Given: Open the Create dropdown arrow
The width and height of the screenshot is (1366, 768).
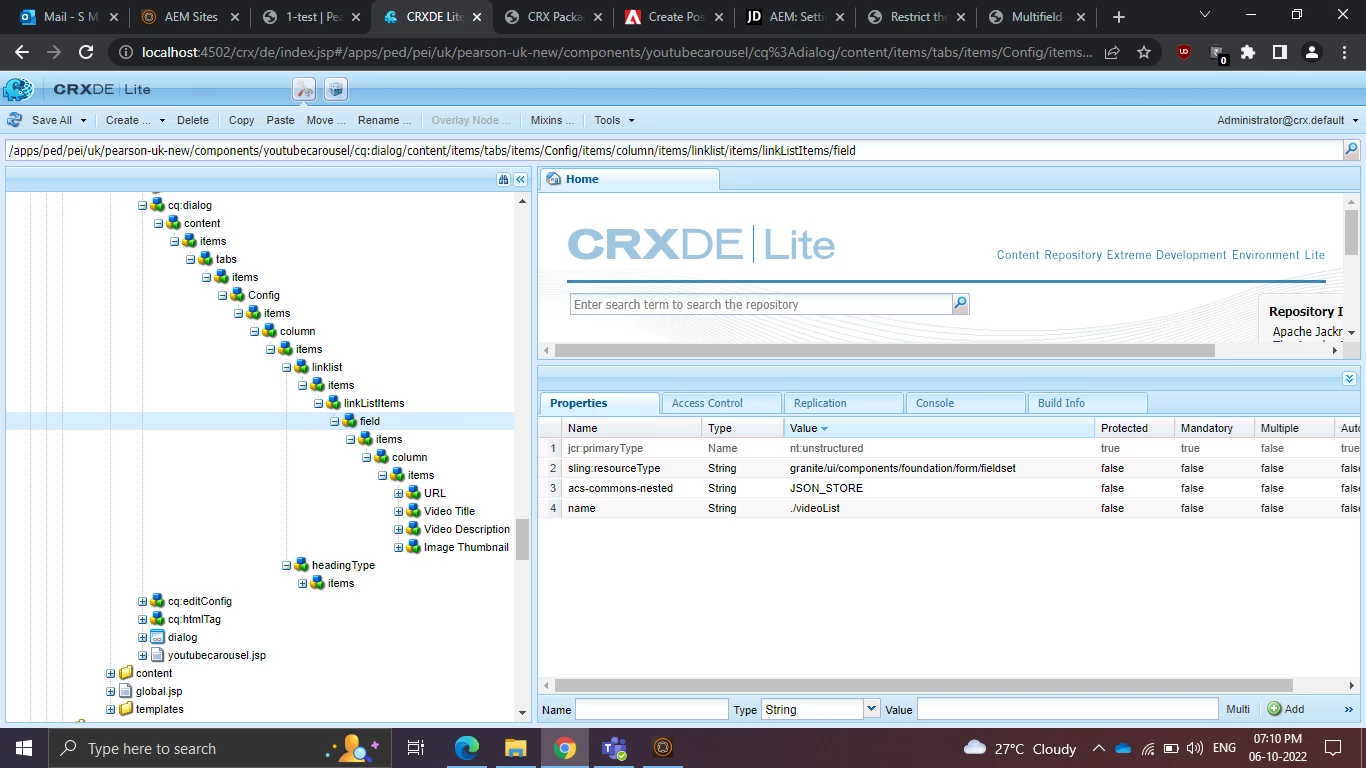Looking at the screenshot, I should [162, 120].
